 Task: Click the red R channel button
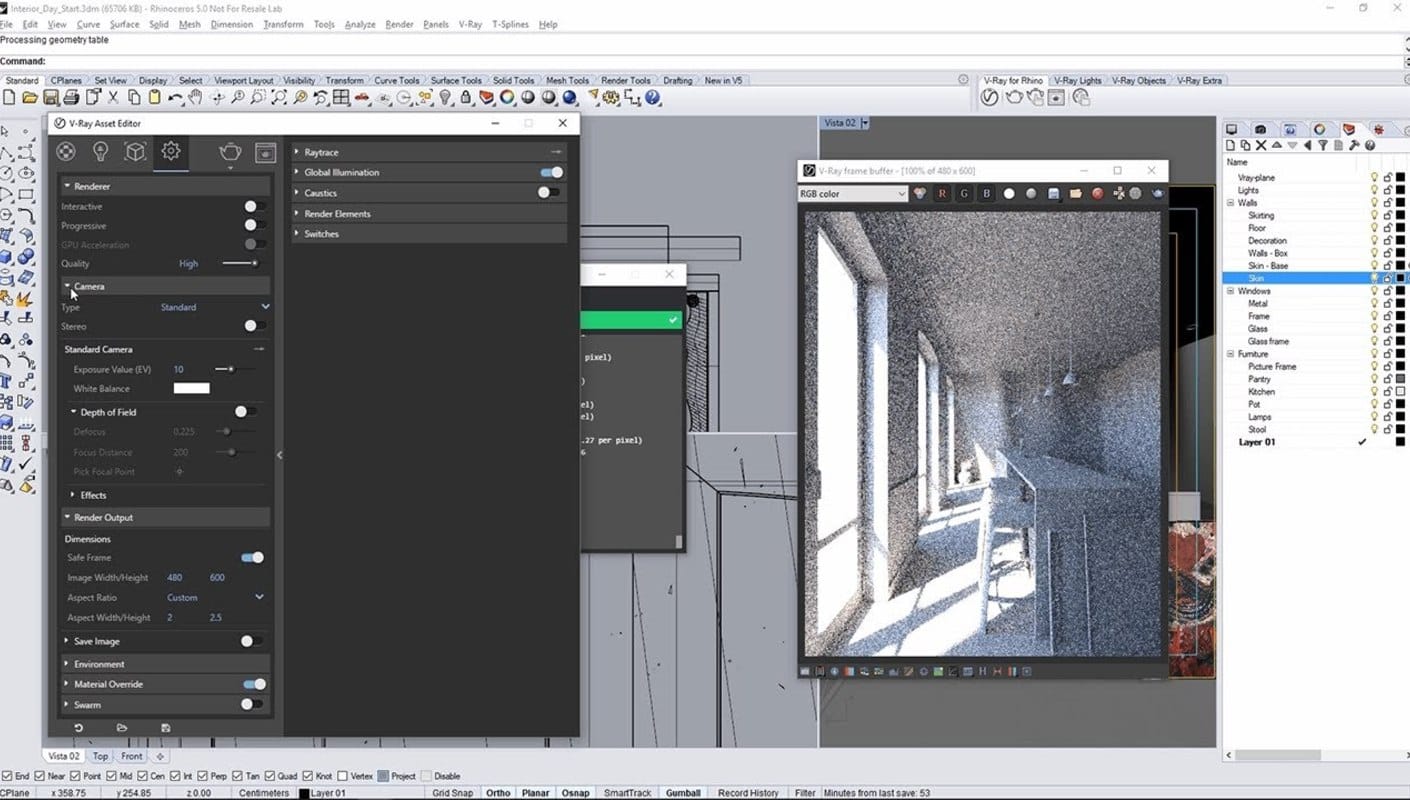click(942, 194)
